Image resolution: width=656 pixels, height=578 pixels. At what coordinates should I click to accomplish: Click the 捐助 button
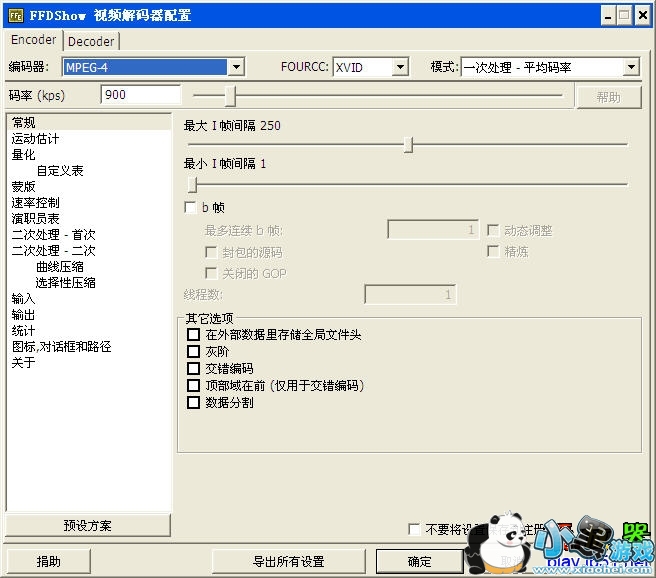[49, 561]
